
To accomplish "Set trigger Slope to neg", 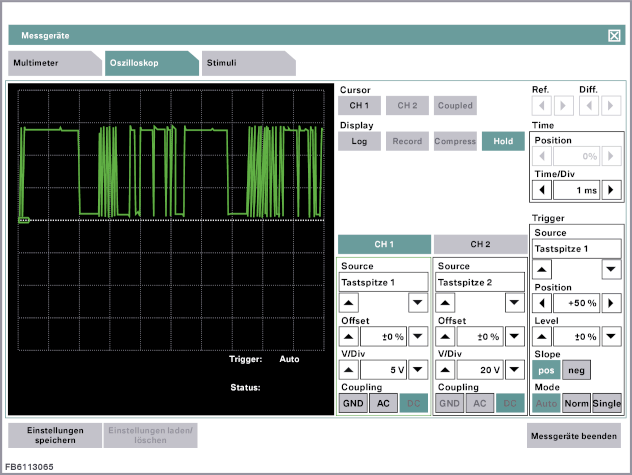I will click(x=576, y=370).
